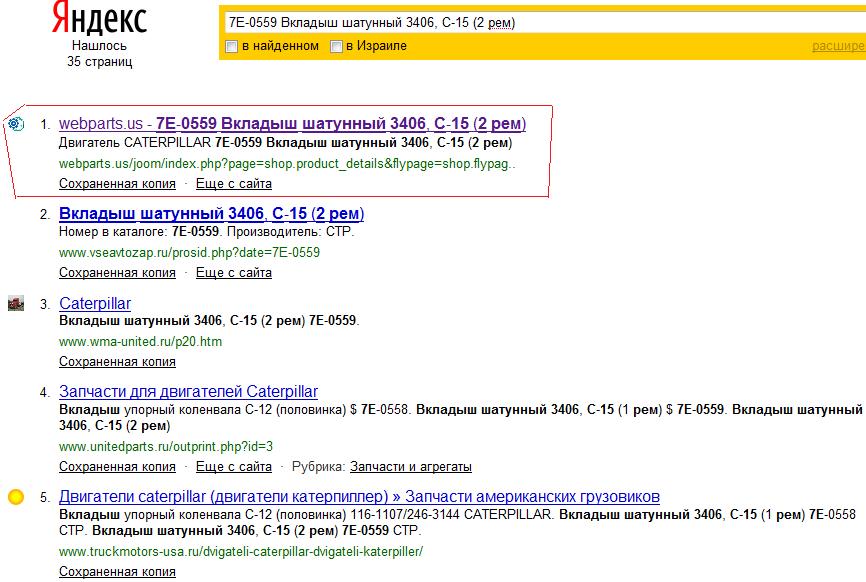The height and width of the screenshot is (582, 866).
Task: Click "Еще с сайта" under the webparts.us result
Action: click(x=234, y=183)
